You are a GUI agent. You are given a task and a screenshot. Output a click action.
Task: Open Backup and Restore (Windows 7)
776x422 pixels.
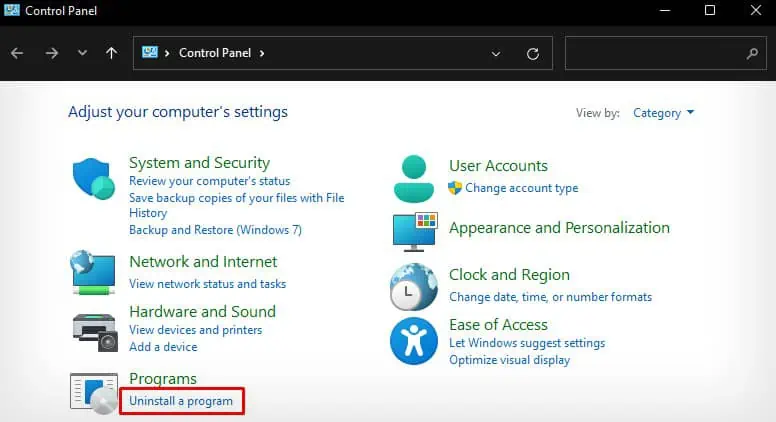point(215,230)
